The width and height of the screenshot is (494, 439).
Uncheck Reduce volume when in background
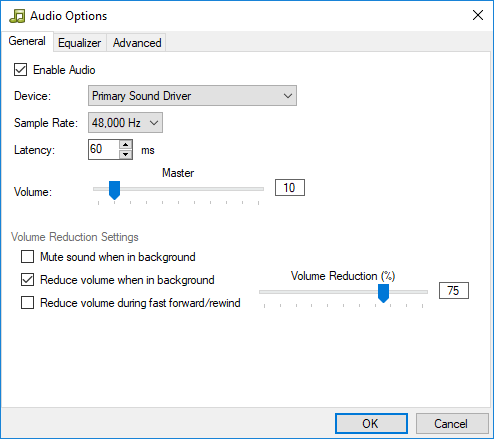(27, 280)
